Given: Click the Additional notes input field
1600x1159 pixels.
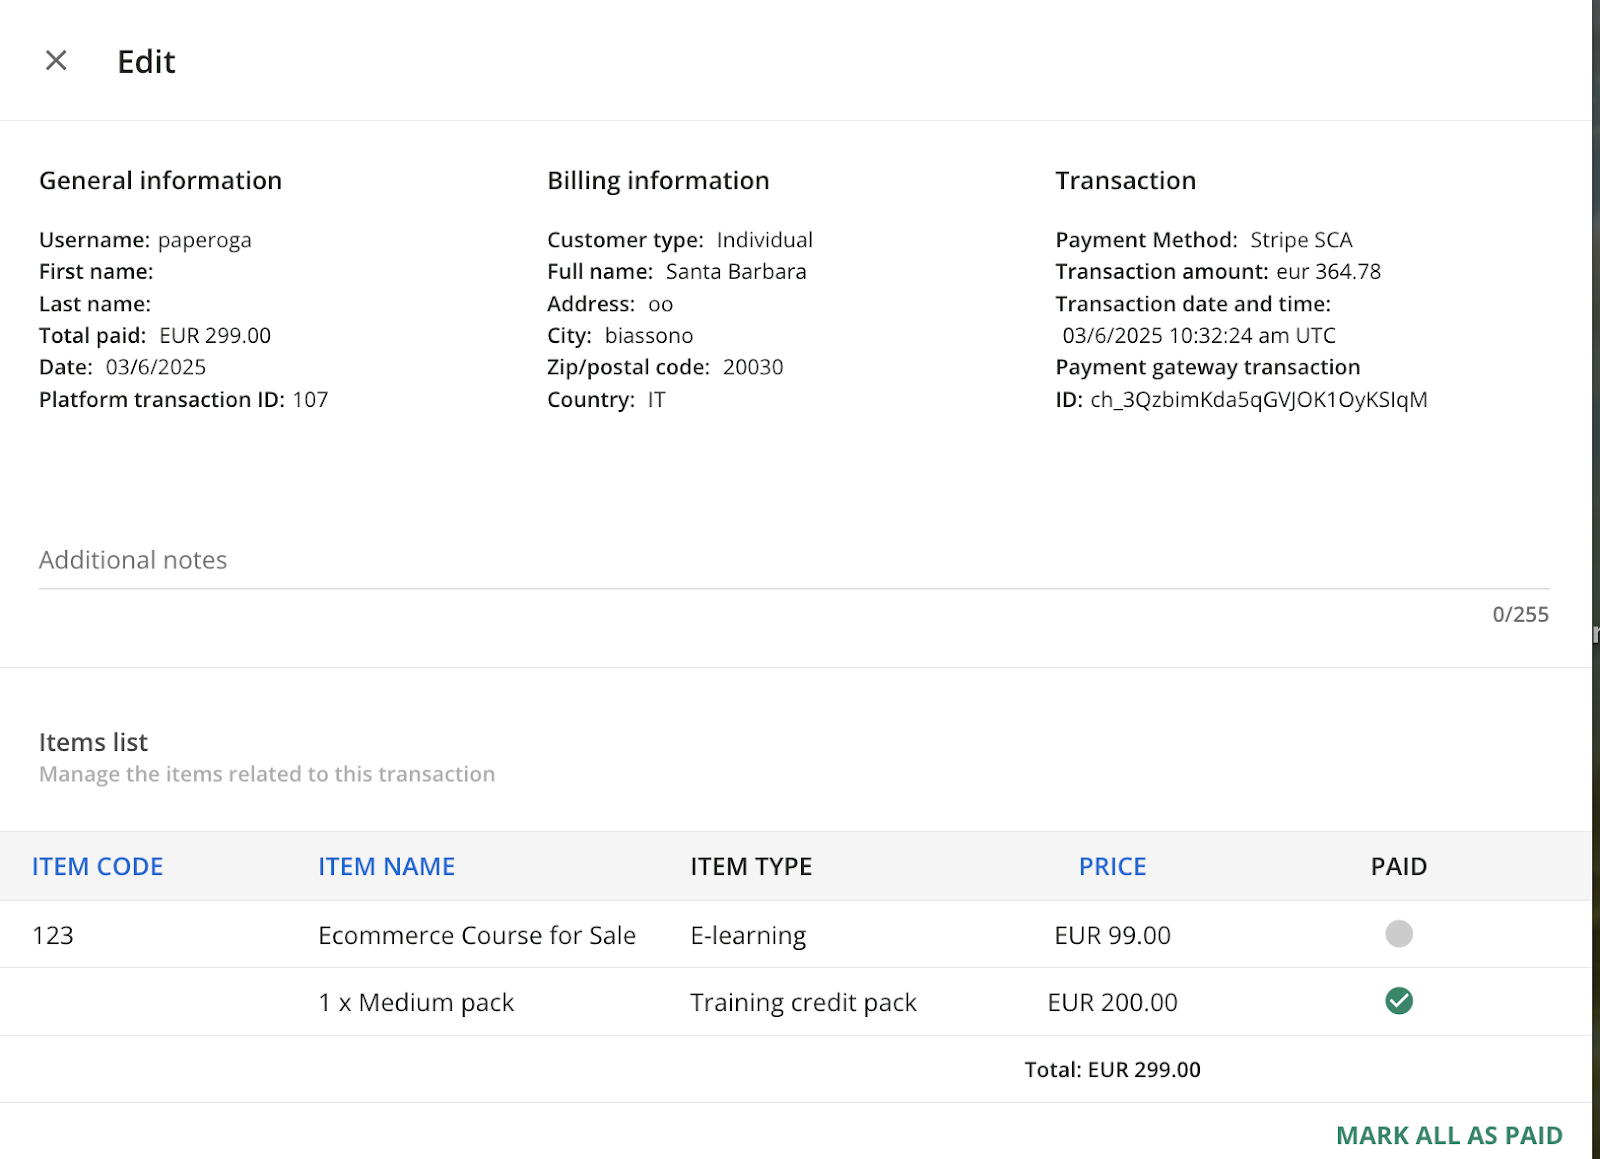Looking at the screenshot, I should pyautogui.click(x=793, y=561).
